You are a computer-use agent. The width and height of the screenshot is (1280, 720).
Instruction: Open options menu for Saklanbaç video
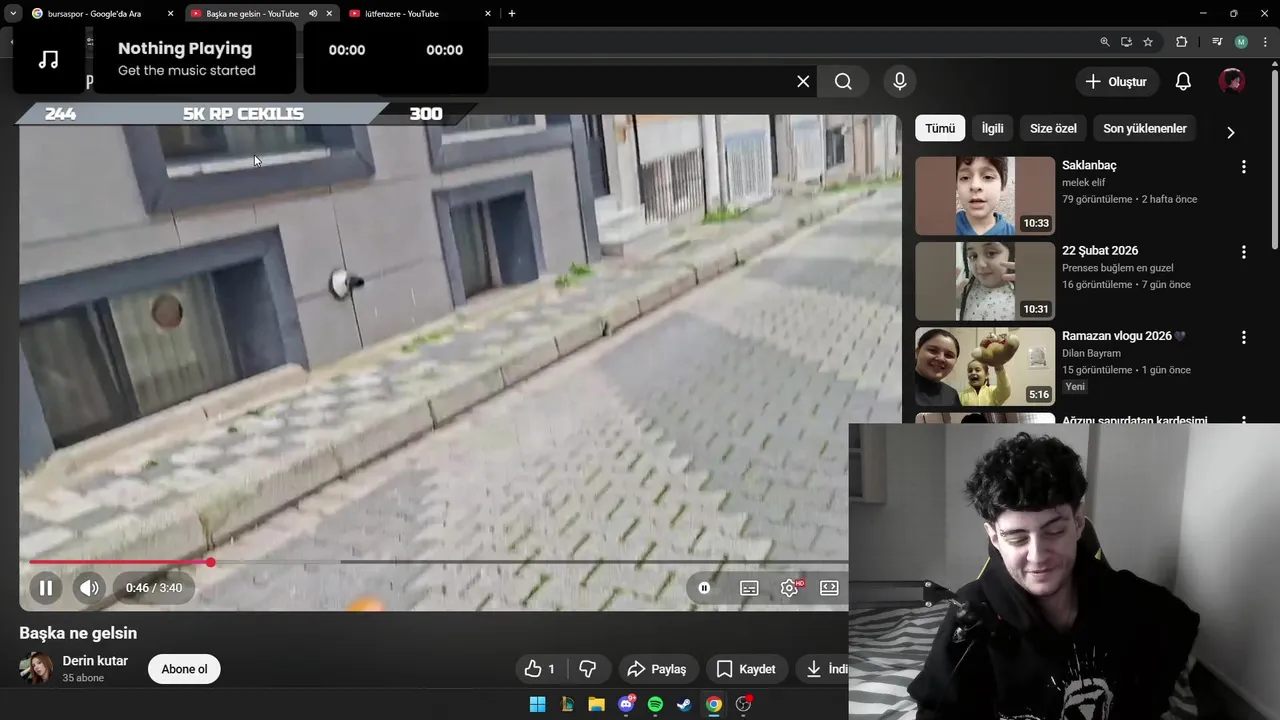[1244, 167]
